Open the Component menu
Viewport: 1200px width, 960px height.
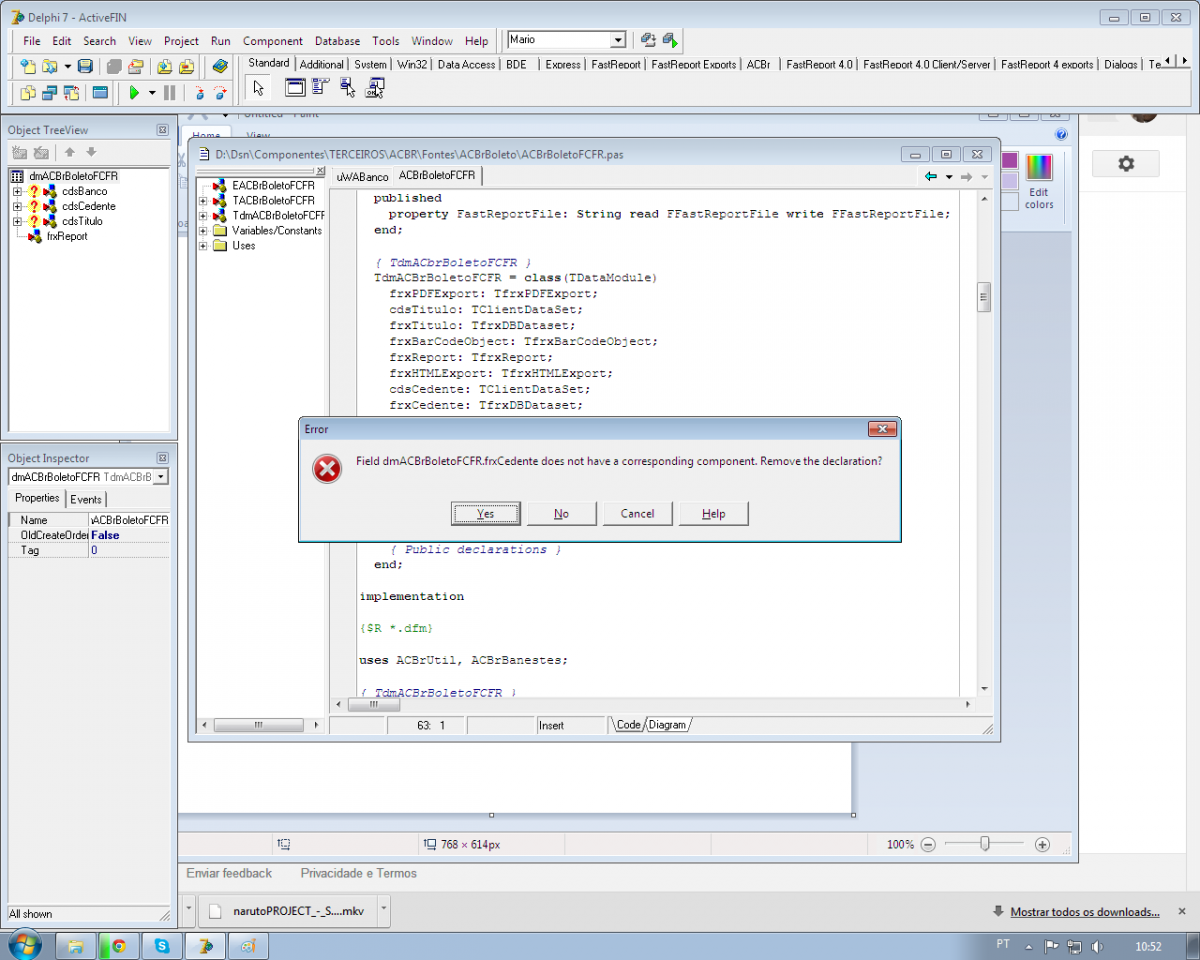[x=272, y=41]
